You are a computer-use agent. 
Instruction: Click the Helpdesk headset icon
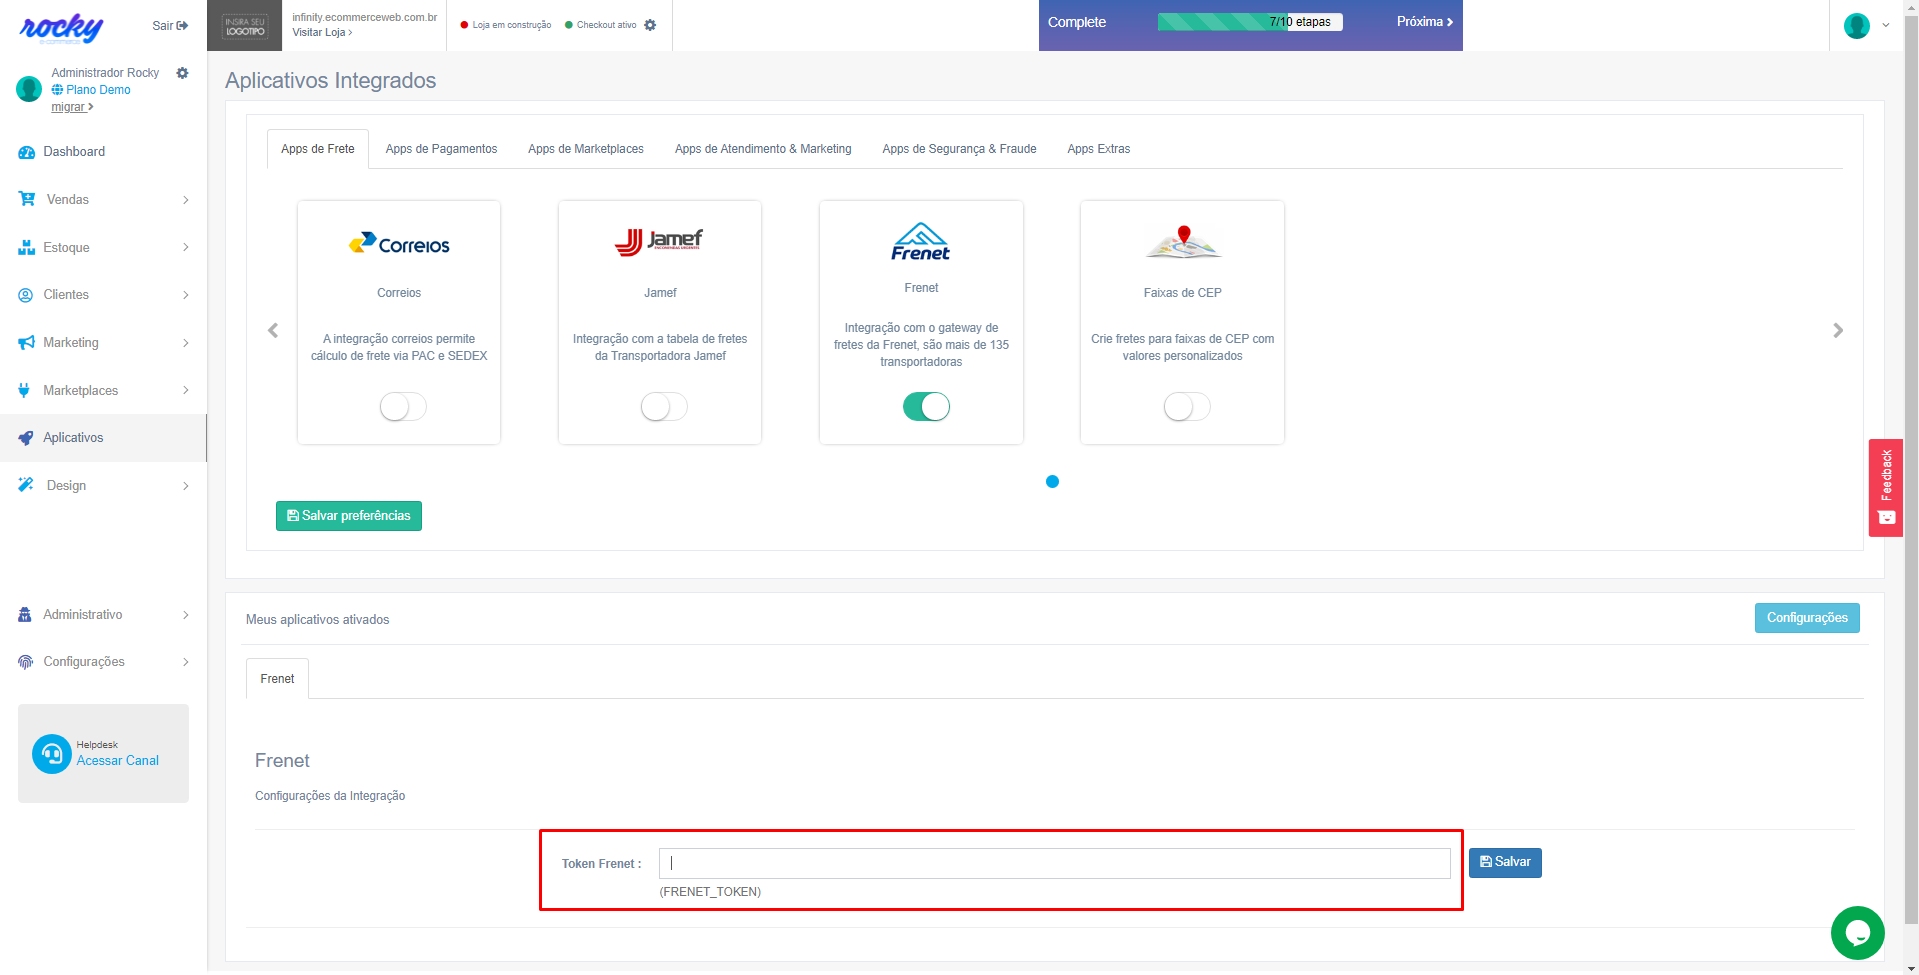(51, 754)
